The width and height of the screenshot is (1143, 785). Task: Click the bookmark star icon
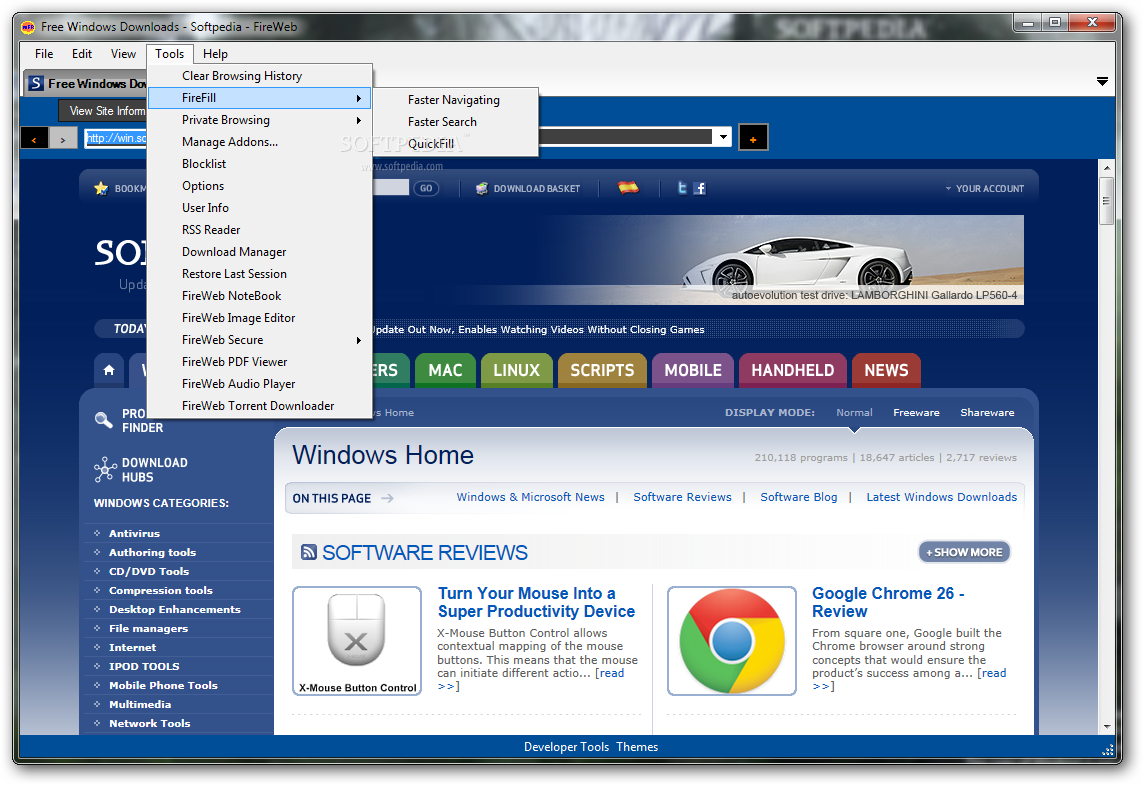(x=101, y=188)
